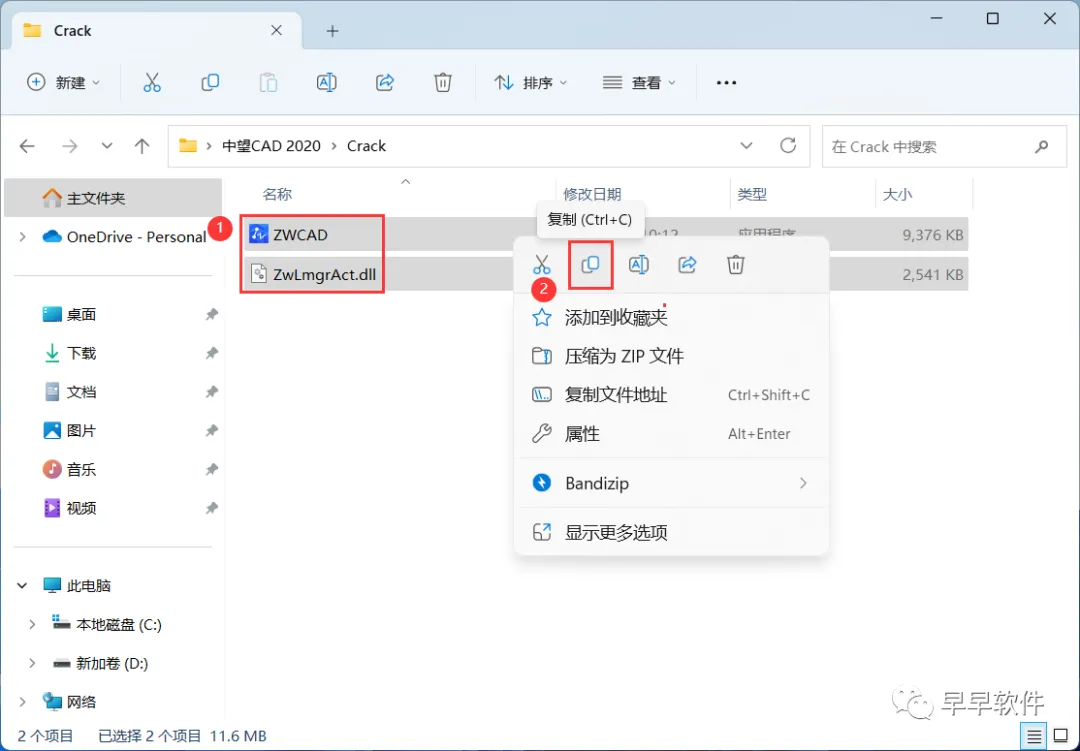This screenshot has width=1080, height=751.
Task: Click Copy icon in context menu
Action: (x=590, y=265)
